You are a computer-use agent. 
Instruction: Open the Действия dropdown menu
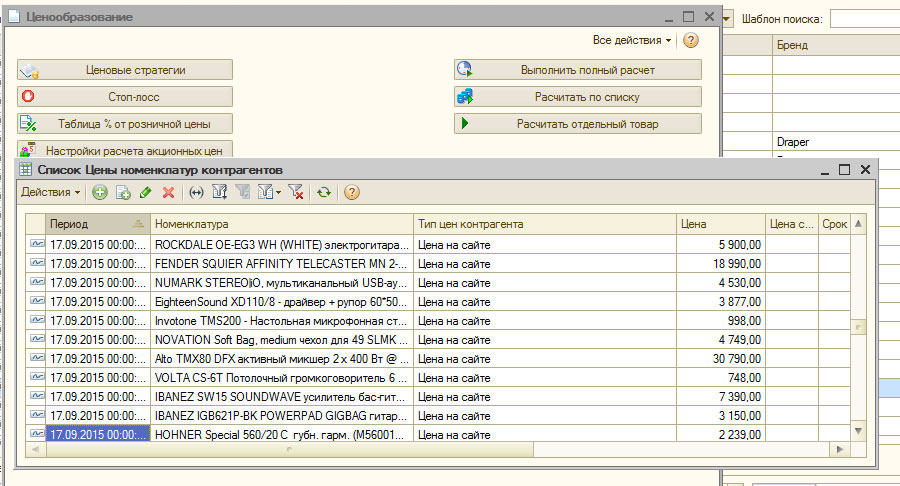(x=51, y=192)
